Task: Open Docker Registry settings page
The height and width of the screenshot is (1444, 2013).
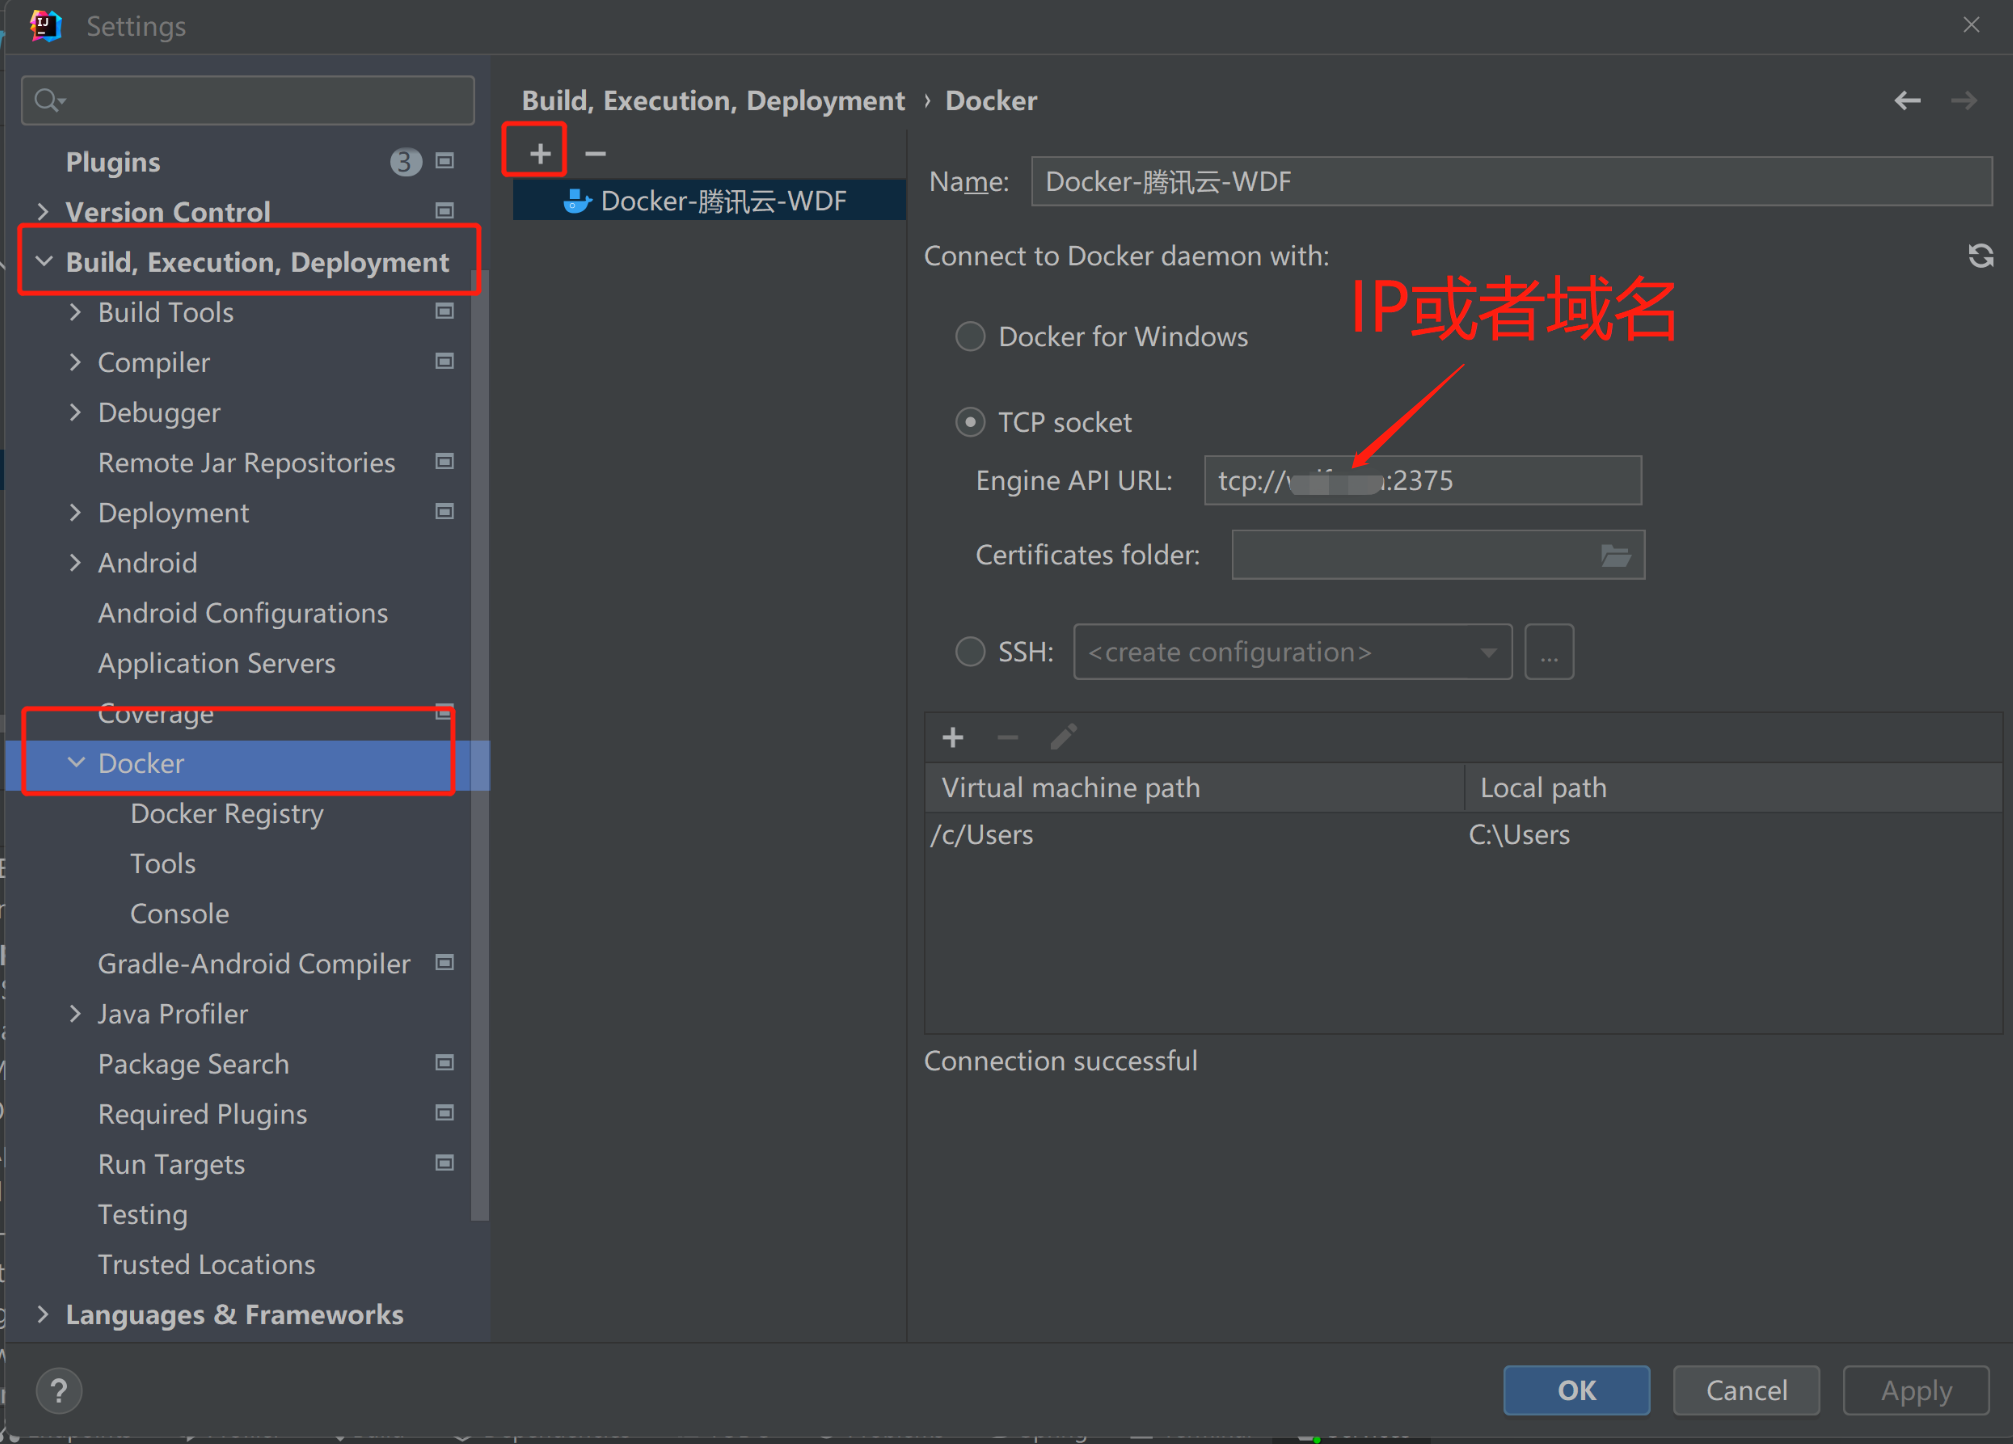Action: click(226, 813)
